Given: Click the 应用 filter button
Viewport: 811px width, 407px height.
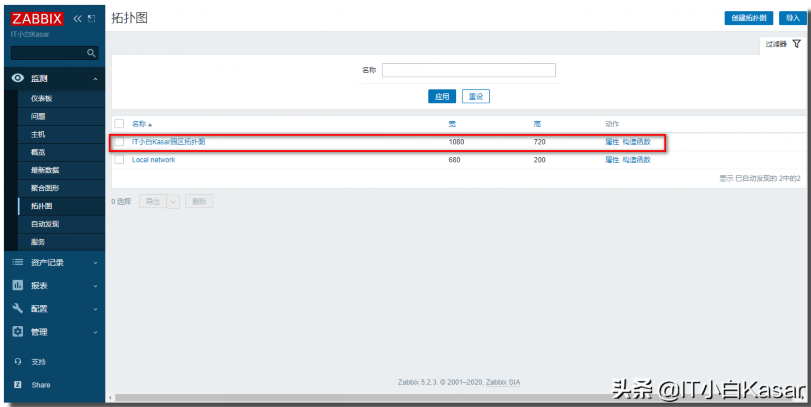Looking at the screenshot, I should (442, 96).
